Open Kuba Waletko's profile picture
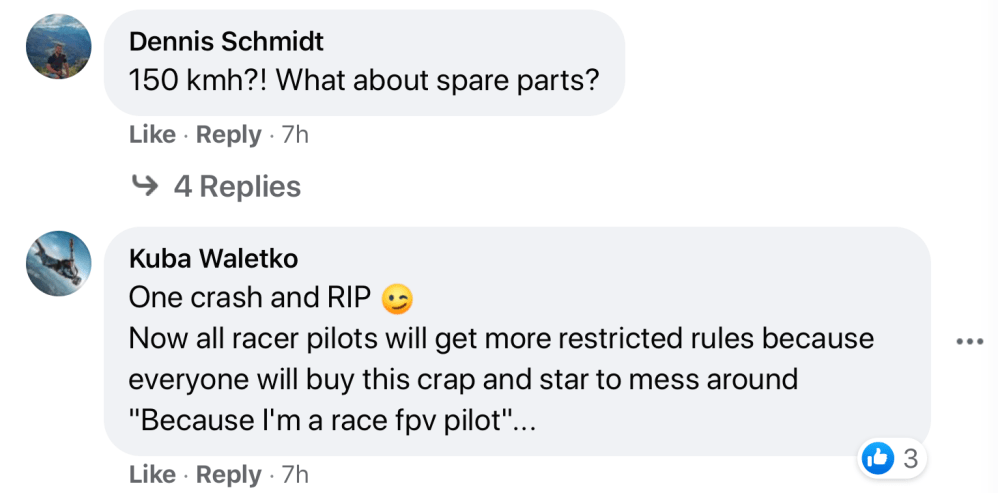 pos(59,263)
